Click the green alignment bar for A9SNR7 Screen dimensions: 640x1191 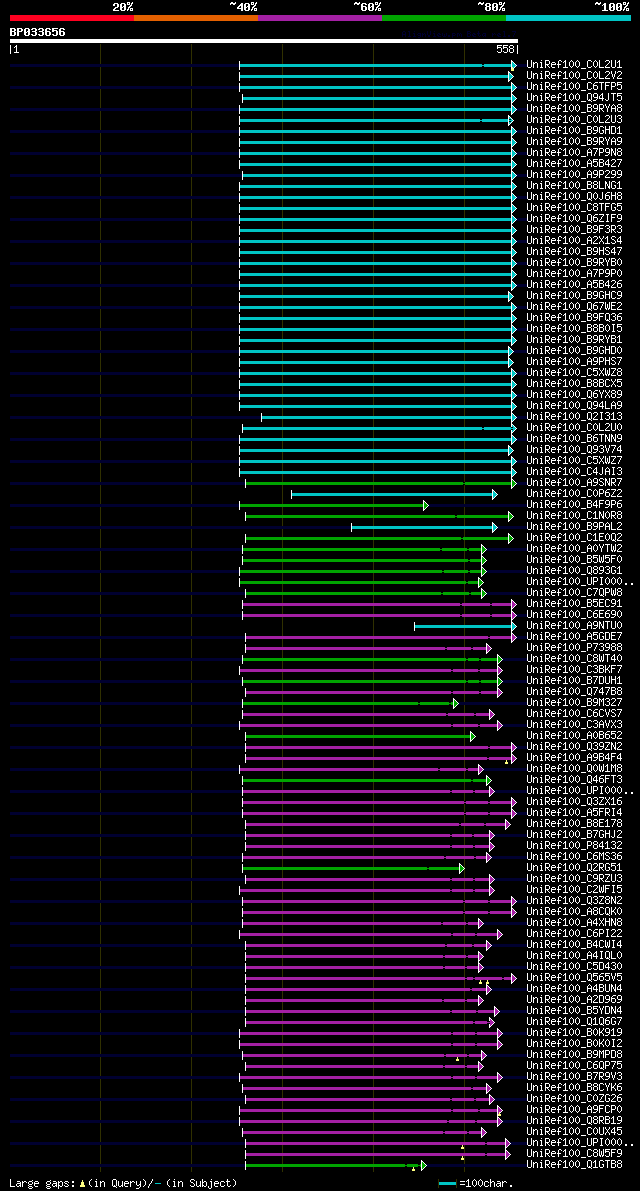pyautogui.click(x=380, y=483)
